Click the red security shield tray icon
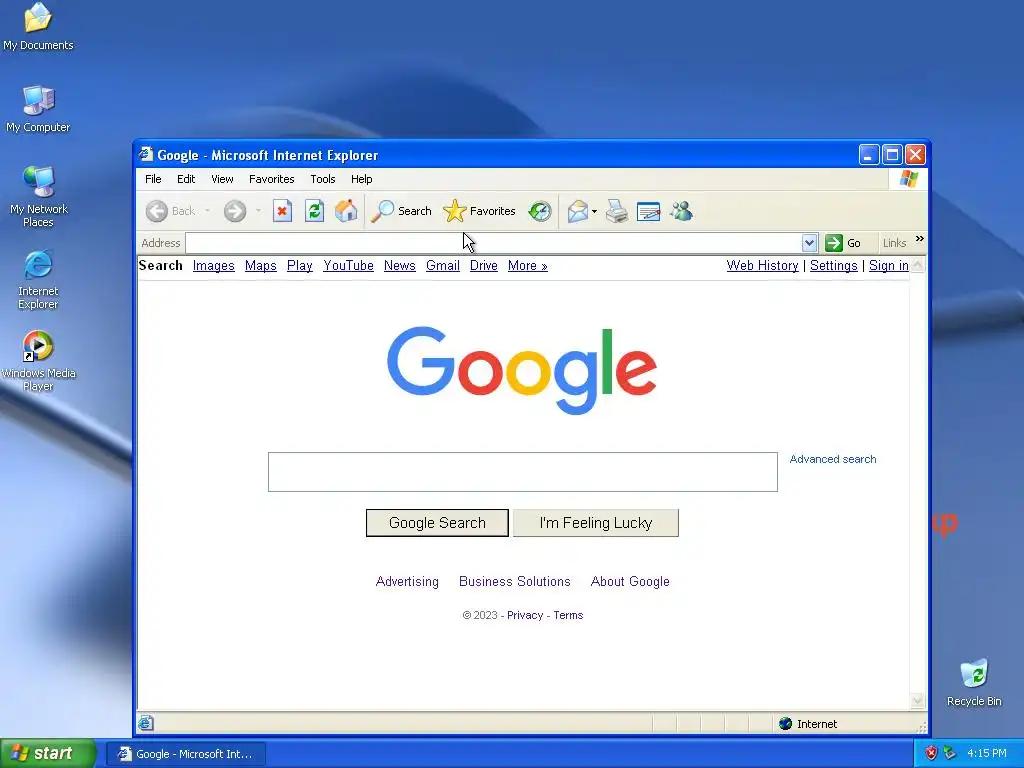Screen dimensions: 1024x768 click(931, 753)
